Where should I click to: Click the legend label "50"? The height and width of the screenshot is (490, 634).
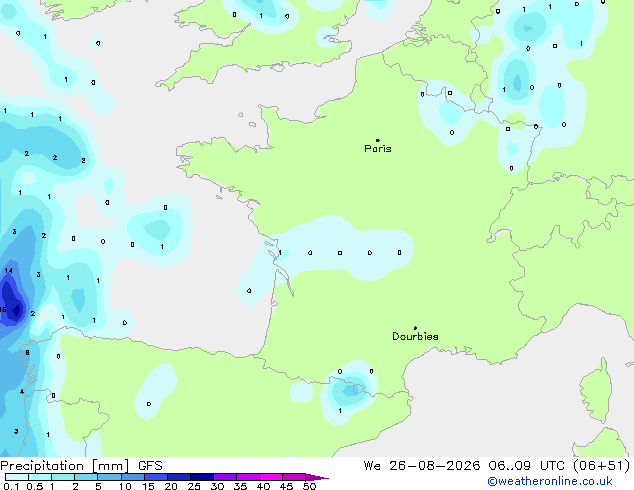pos(309,486)
